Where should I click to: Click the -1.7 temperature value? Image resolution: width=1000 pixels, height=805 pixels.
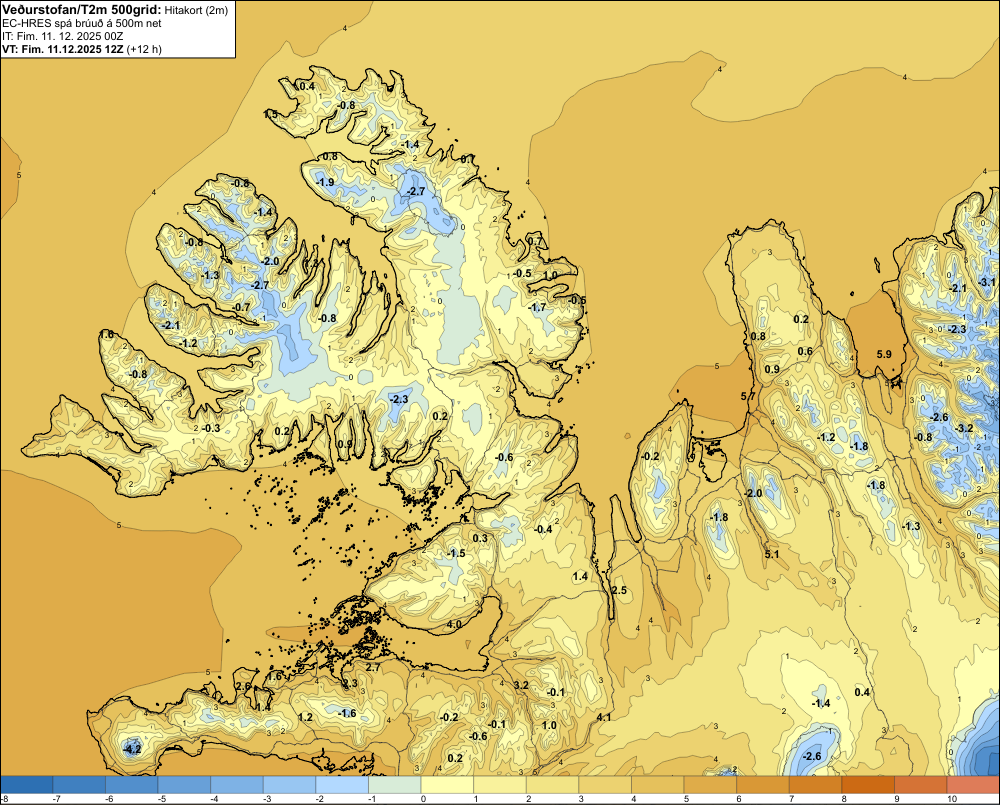[x=538, y=307]
